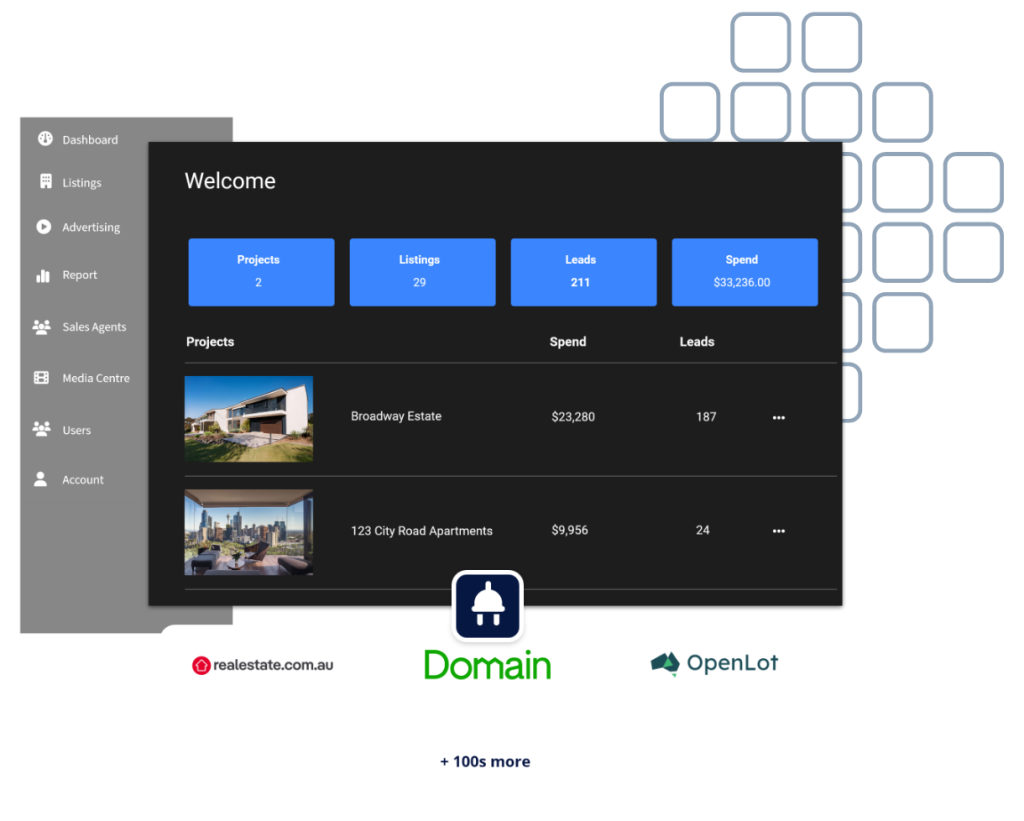The height and width of the screenshot is (821, 1024).
Task: Open options menu for 123 City Road Apartments
Action: click(x=779, y=531)
